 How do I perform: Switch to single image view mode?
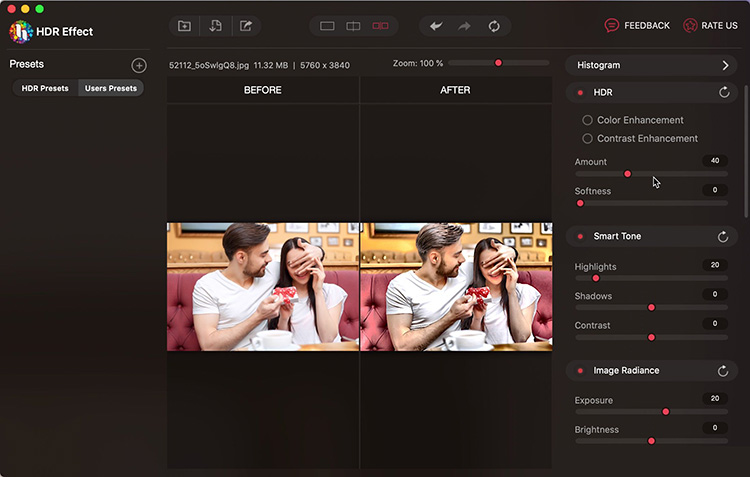pos(327,26)
